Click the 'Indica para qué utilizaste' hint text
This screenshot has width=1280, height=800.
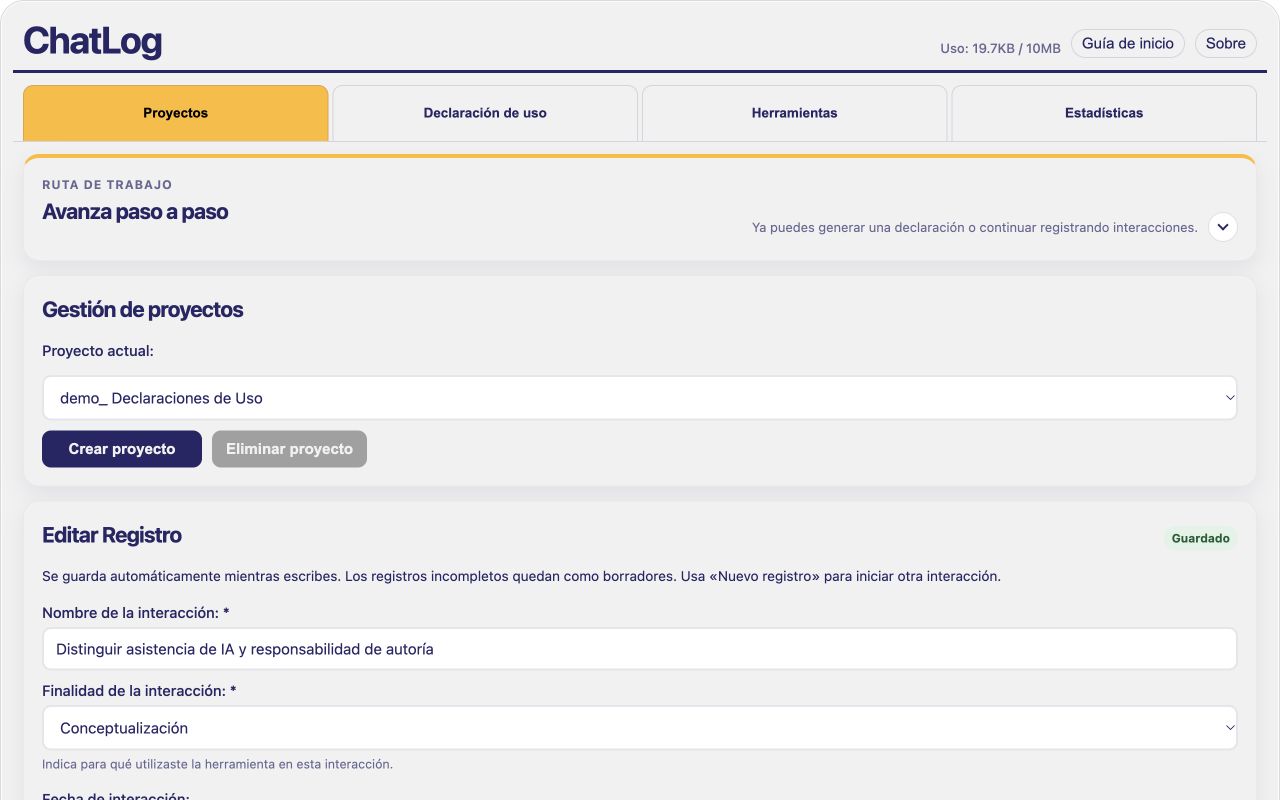(217, 764)
